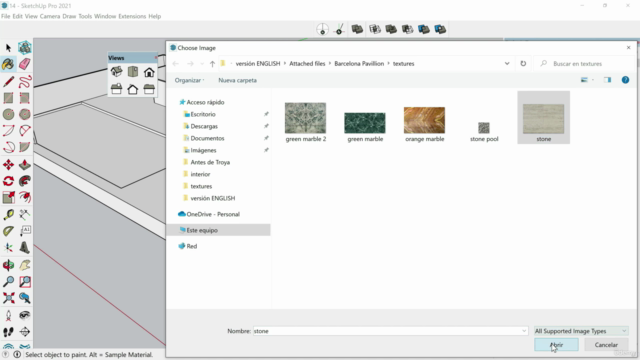Image resolution: width=640 pixels, height=360 pixels.
Task: Select the Tape Measure tool
Action: 8,214
